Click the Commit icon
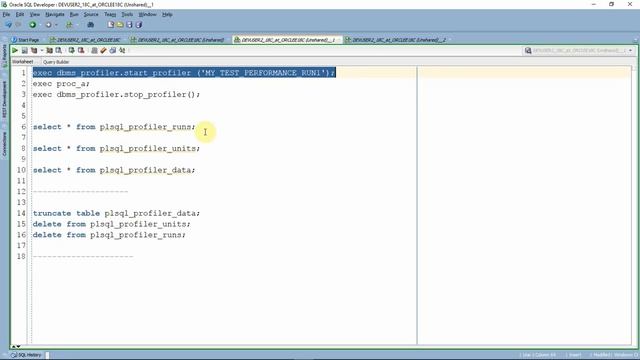640x360 pixels. click(71, 51)
